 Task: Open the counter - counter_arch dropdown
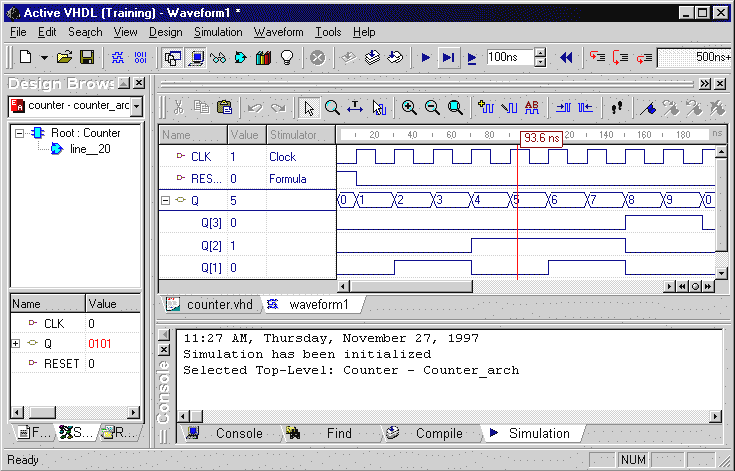(136, 106)
